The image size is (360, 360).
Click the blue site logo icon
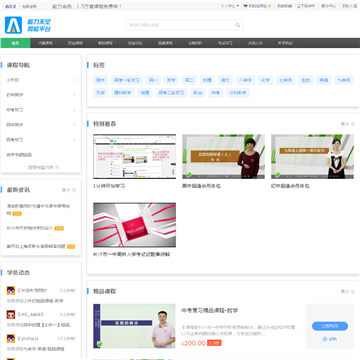click(x=13, y=25)
